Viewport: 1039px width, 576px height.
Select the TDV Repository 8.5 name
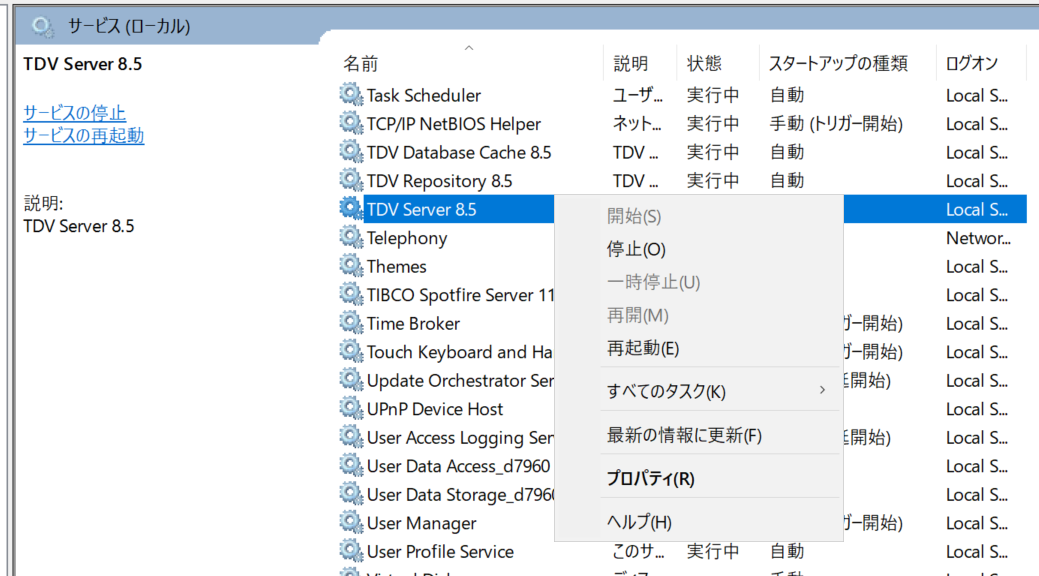pyautogui.click(x=439, y=181)
